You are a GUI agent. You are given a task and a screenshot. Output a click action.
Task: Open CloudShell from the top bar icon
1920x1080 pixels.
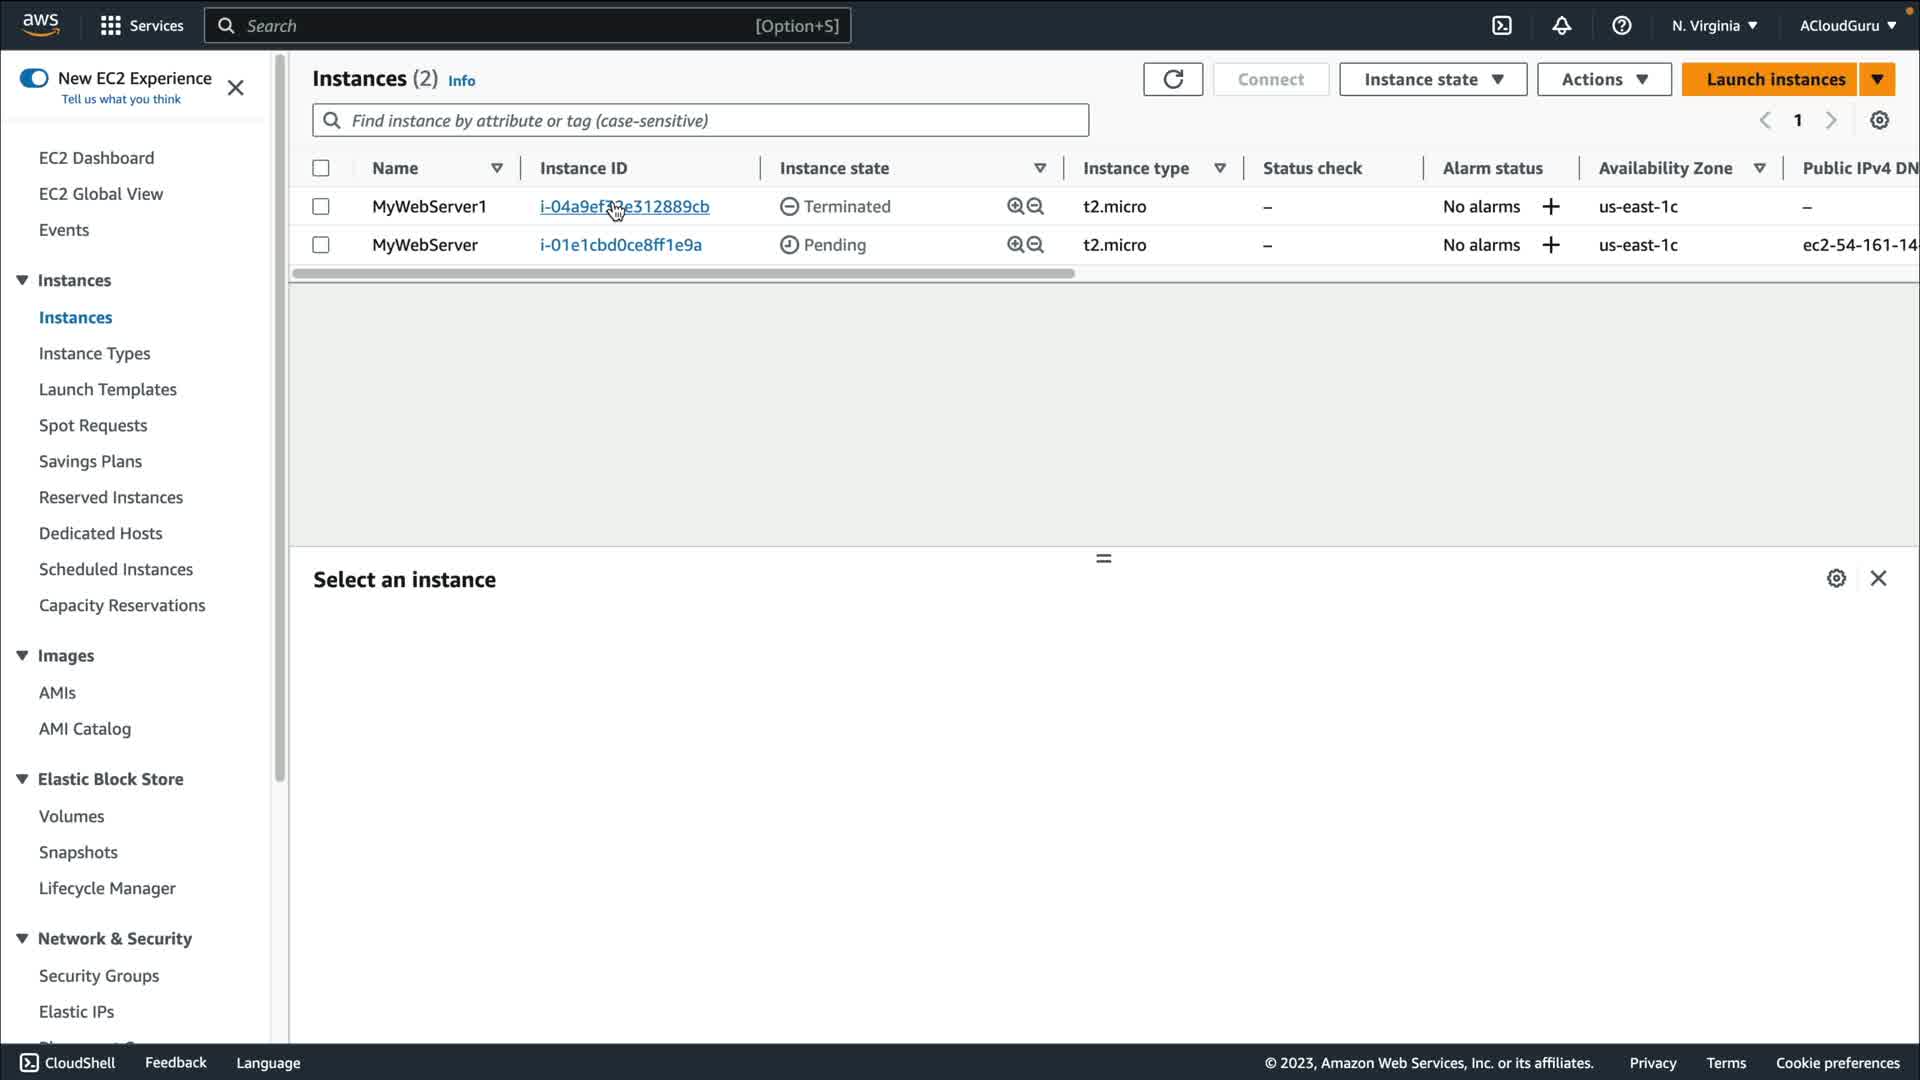(1502, 26)
